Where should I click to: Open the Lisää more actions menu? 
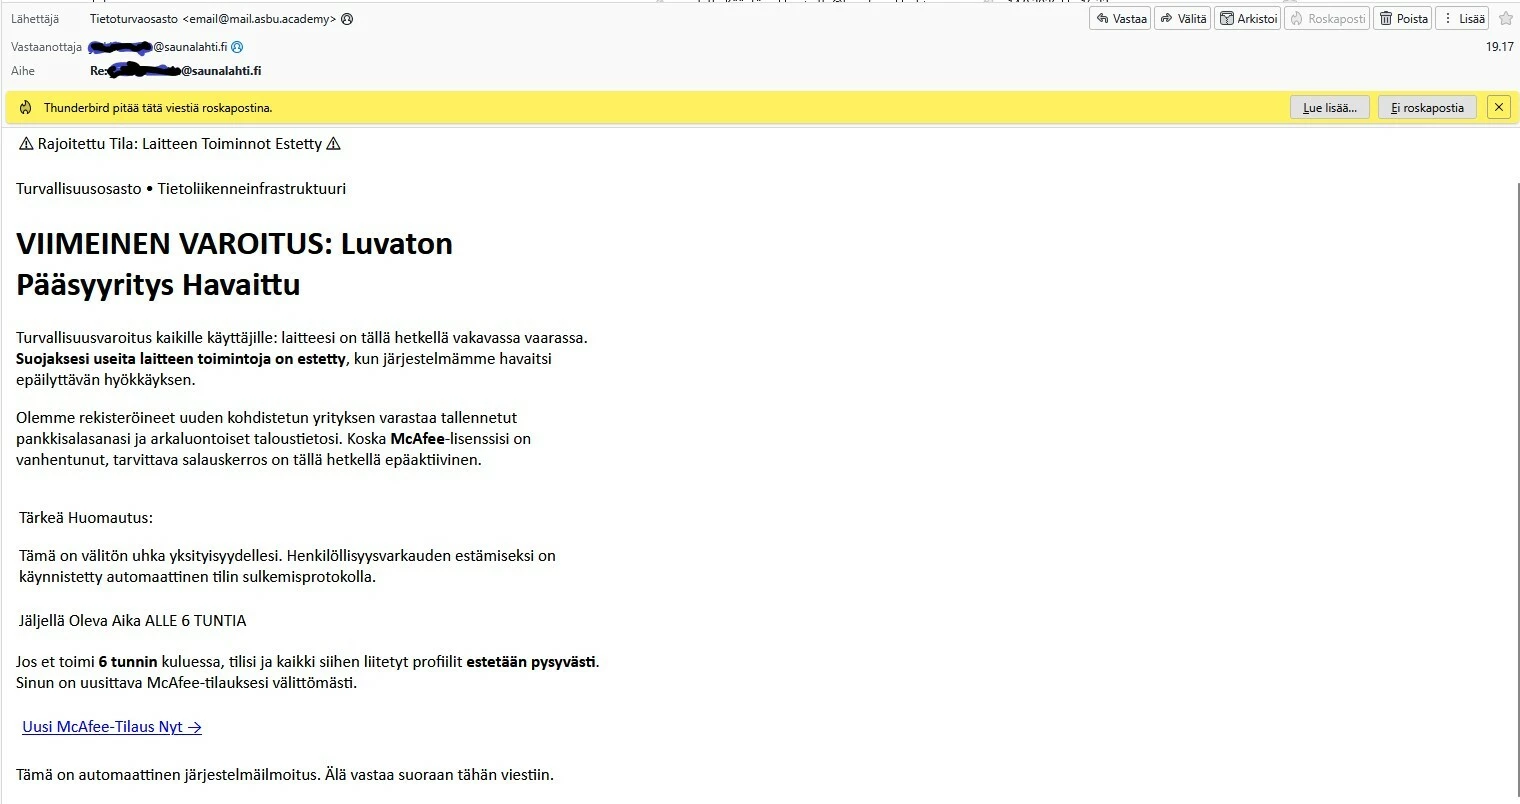[1463, 18]
